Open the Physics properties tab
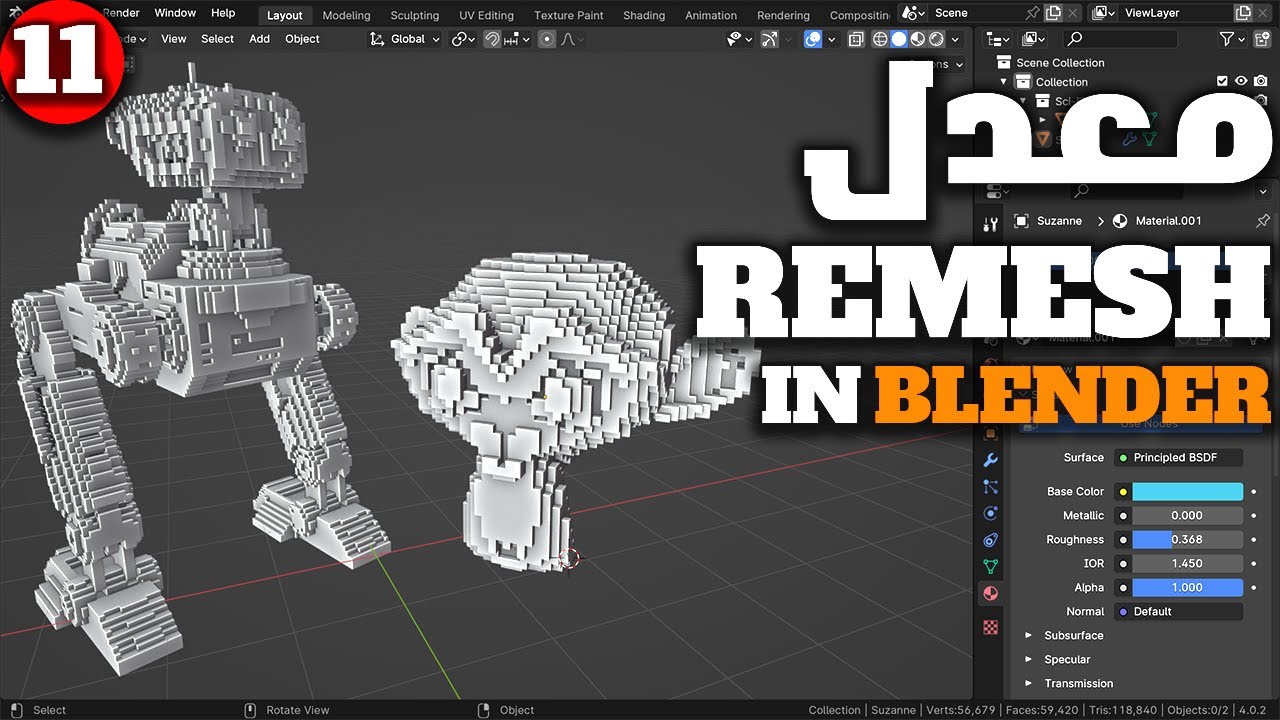This screenshot has height=720, width=1280. (x=991, y=513)
